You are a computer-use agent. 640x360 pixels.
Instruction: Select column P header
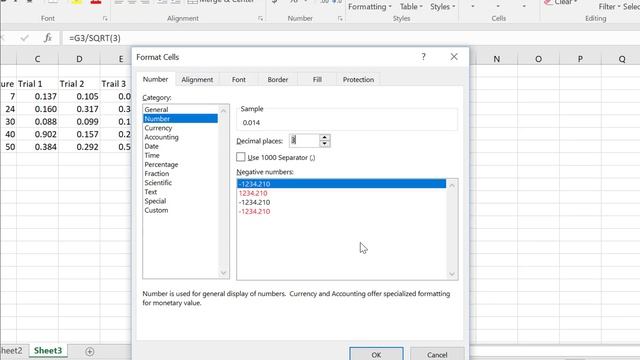pyautogui.click(x=580, y=59)
